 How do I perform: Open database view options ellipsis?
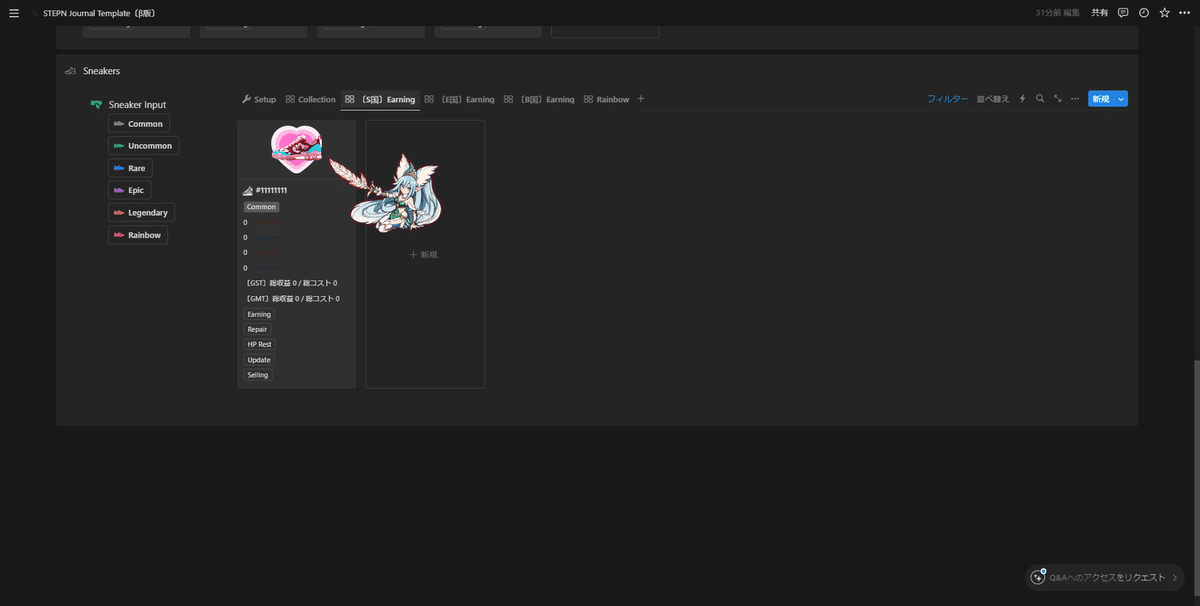click(x=1075, y=99)
